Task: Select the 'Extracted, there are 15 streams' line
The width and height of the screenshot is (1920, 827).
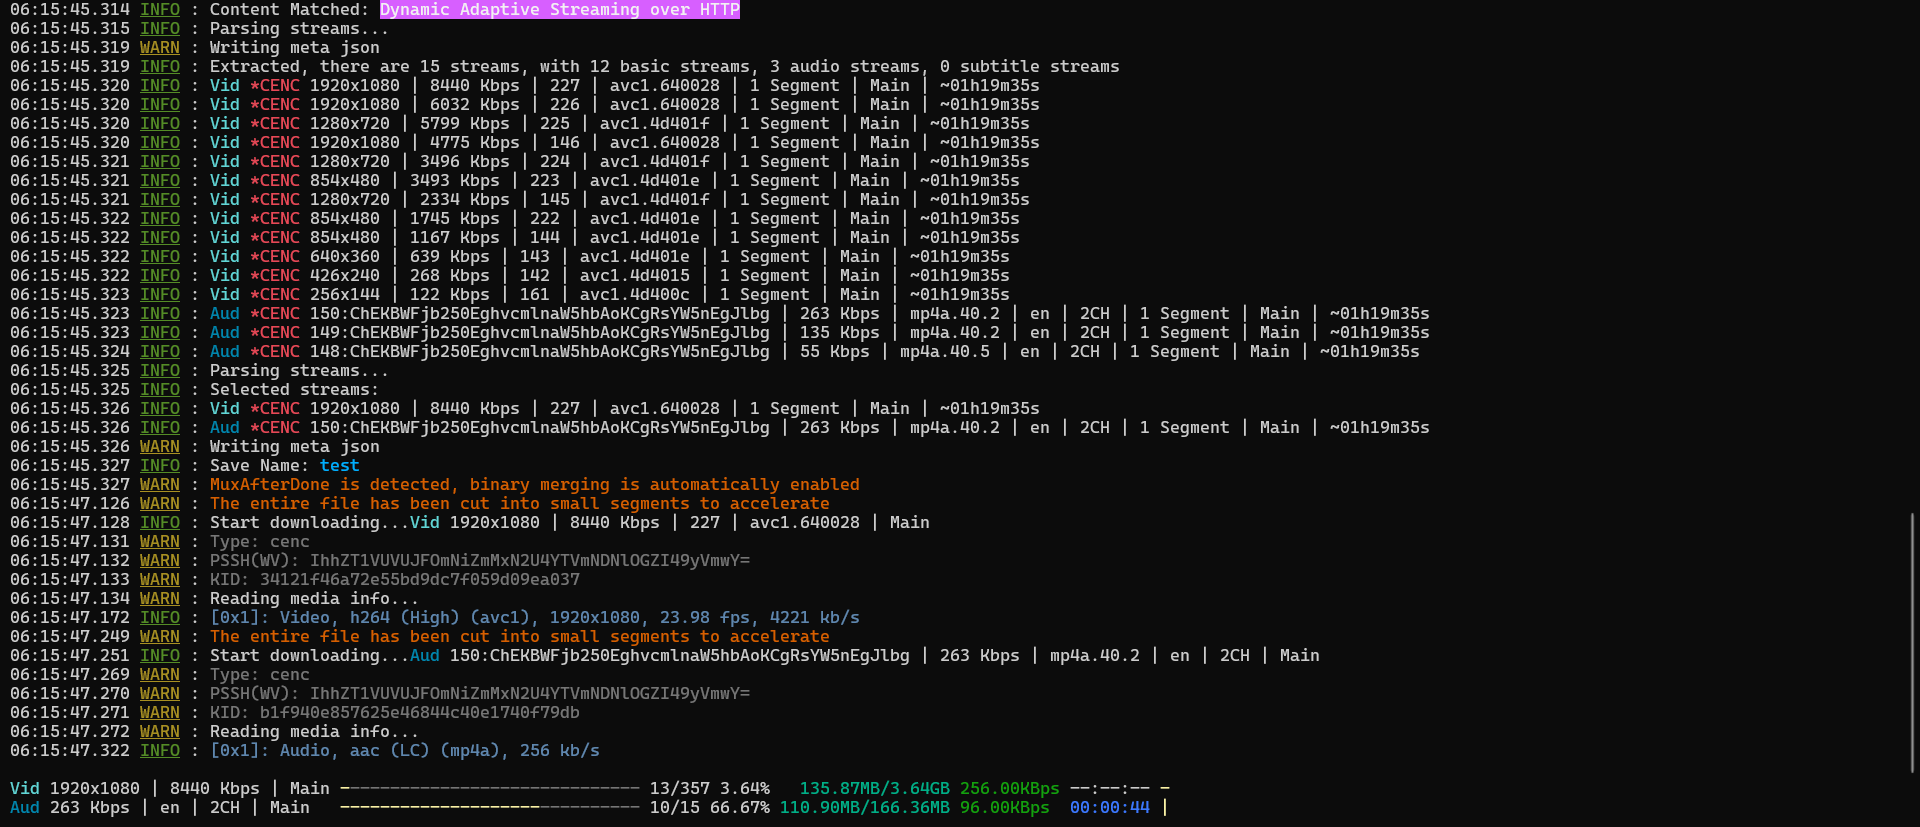Action: (664, 67)
